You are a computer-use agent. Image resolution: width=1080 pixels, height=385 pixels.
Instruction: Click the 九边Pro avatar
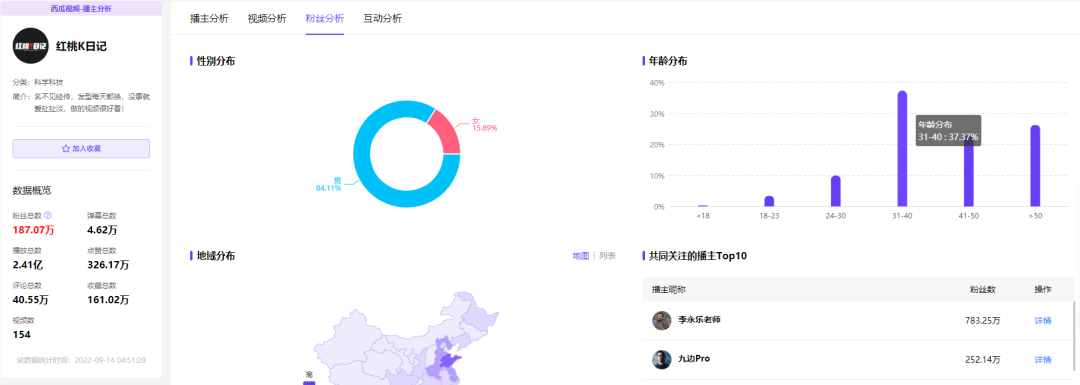click(x=661, y=360)
